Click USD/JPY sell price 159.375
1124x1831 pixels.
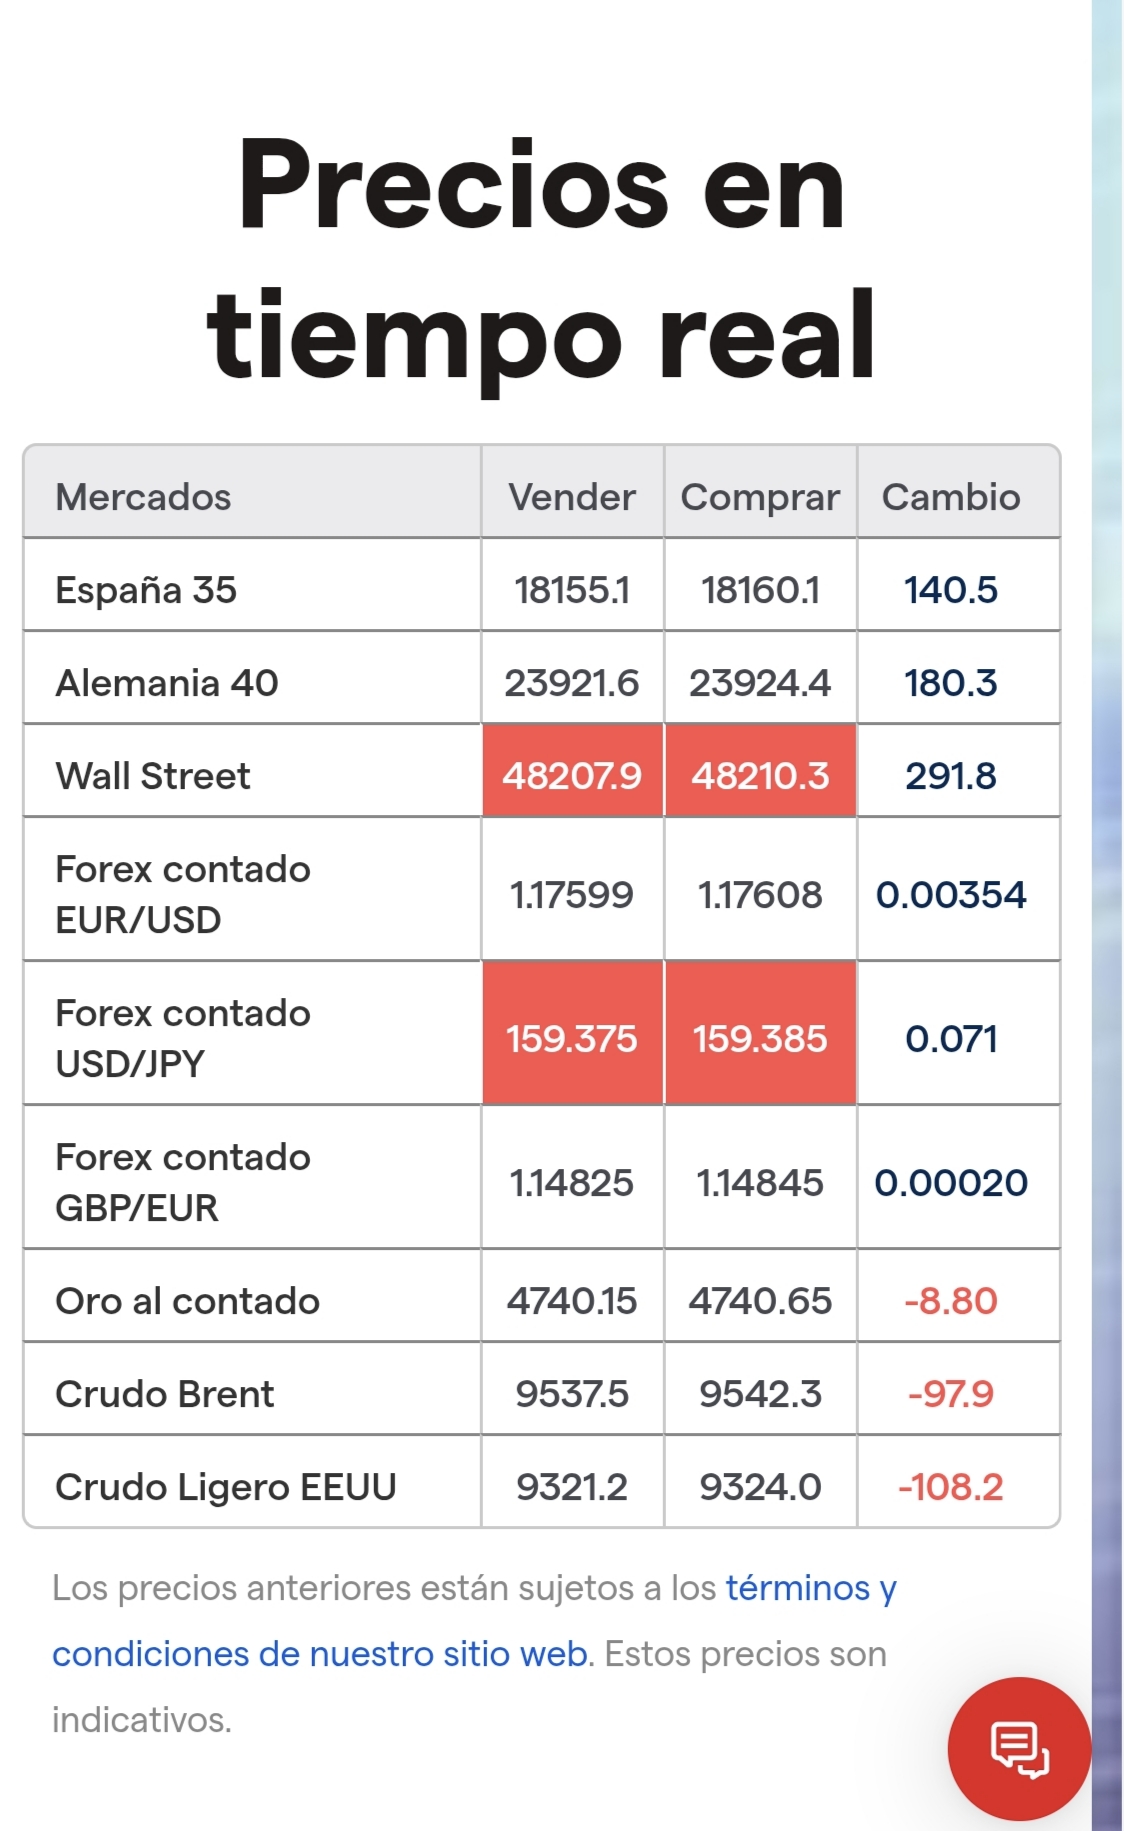click(572, 1039)
